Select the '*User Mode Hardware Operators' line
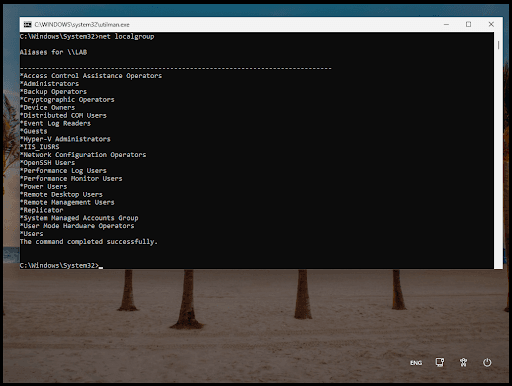 [x=77, y=226]
